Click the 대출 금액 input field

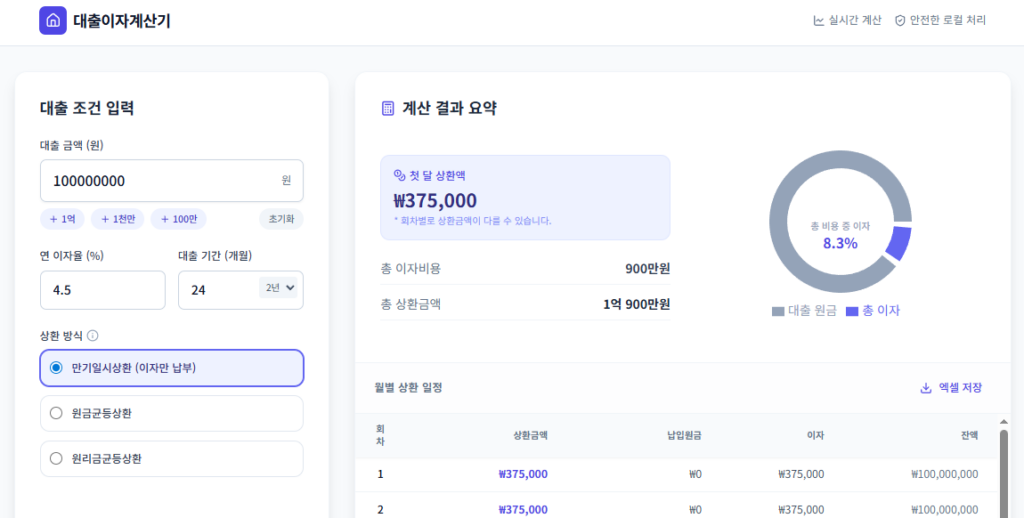(x=158, y=181)
